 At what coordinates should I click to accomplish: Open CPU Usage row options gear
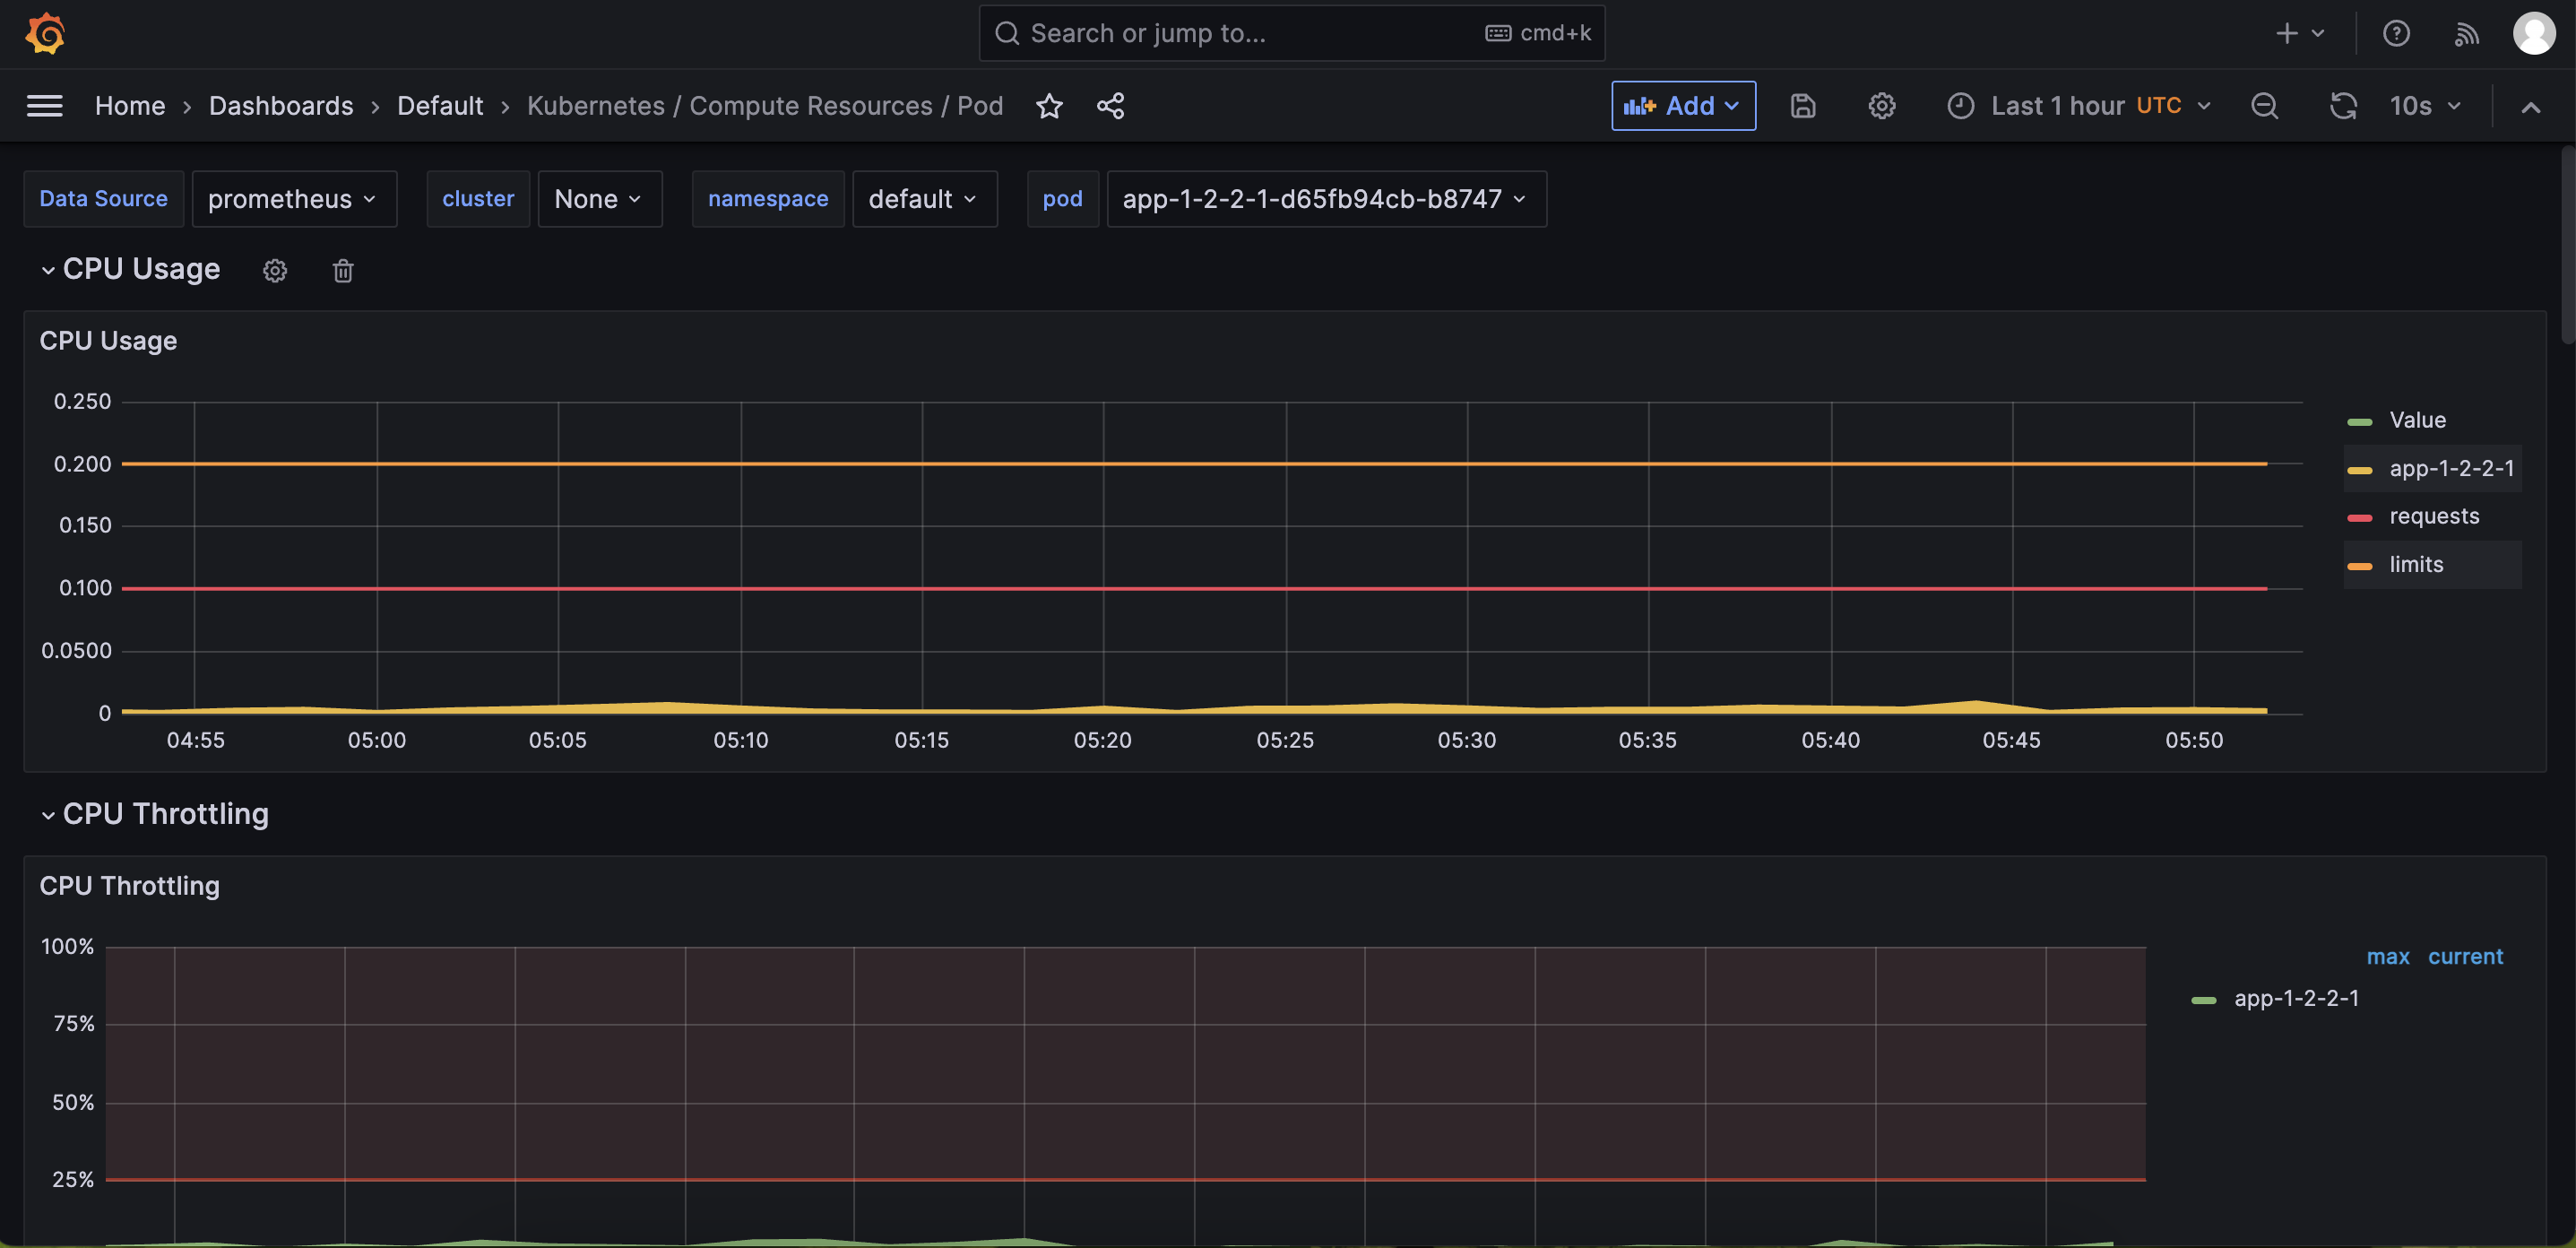pos(275,270)
